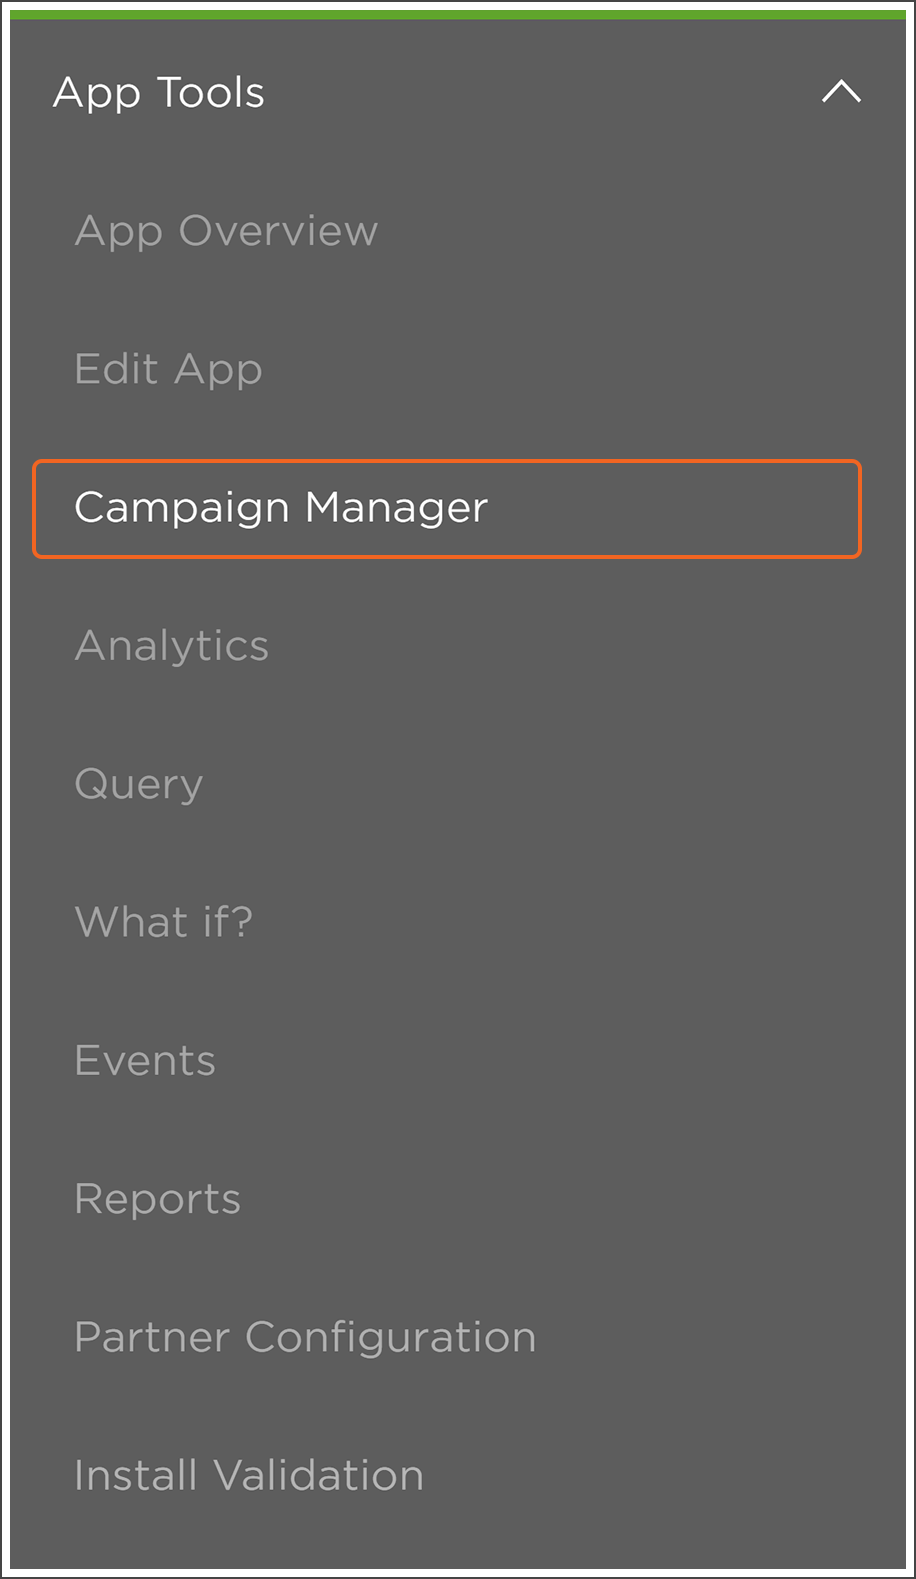This screenshot has height=1579, width=916.
Task: Open Install Validation tool at the bottom
Action: pyautogui.click(x=249, y=1475)
